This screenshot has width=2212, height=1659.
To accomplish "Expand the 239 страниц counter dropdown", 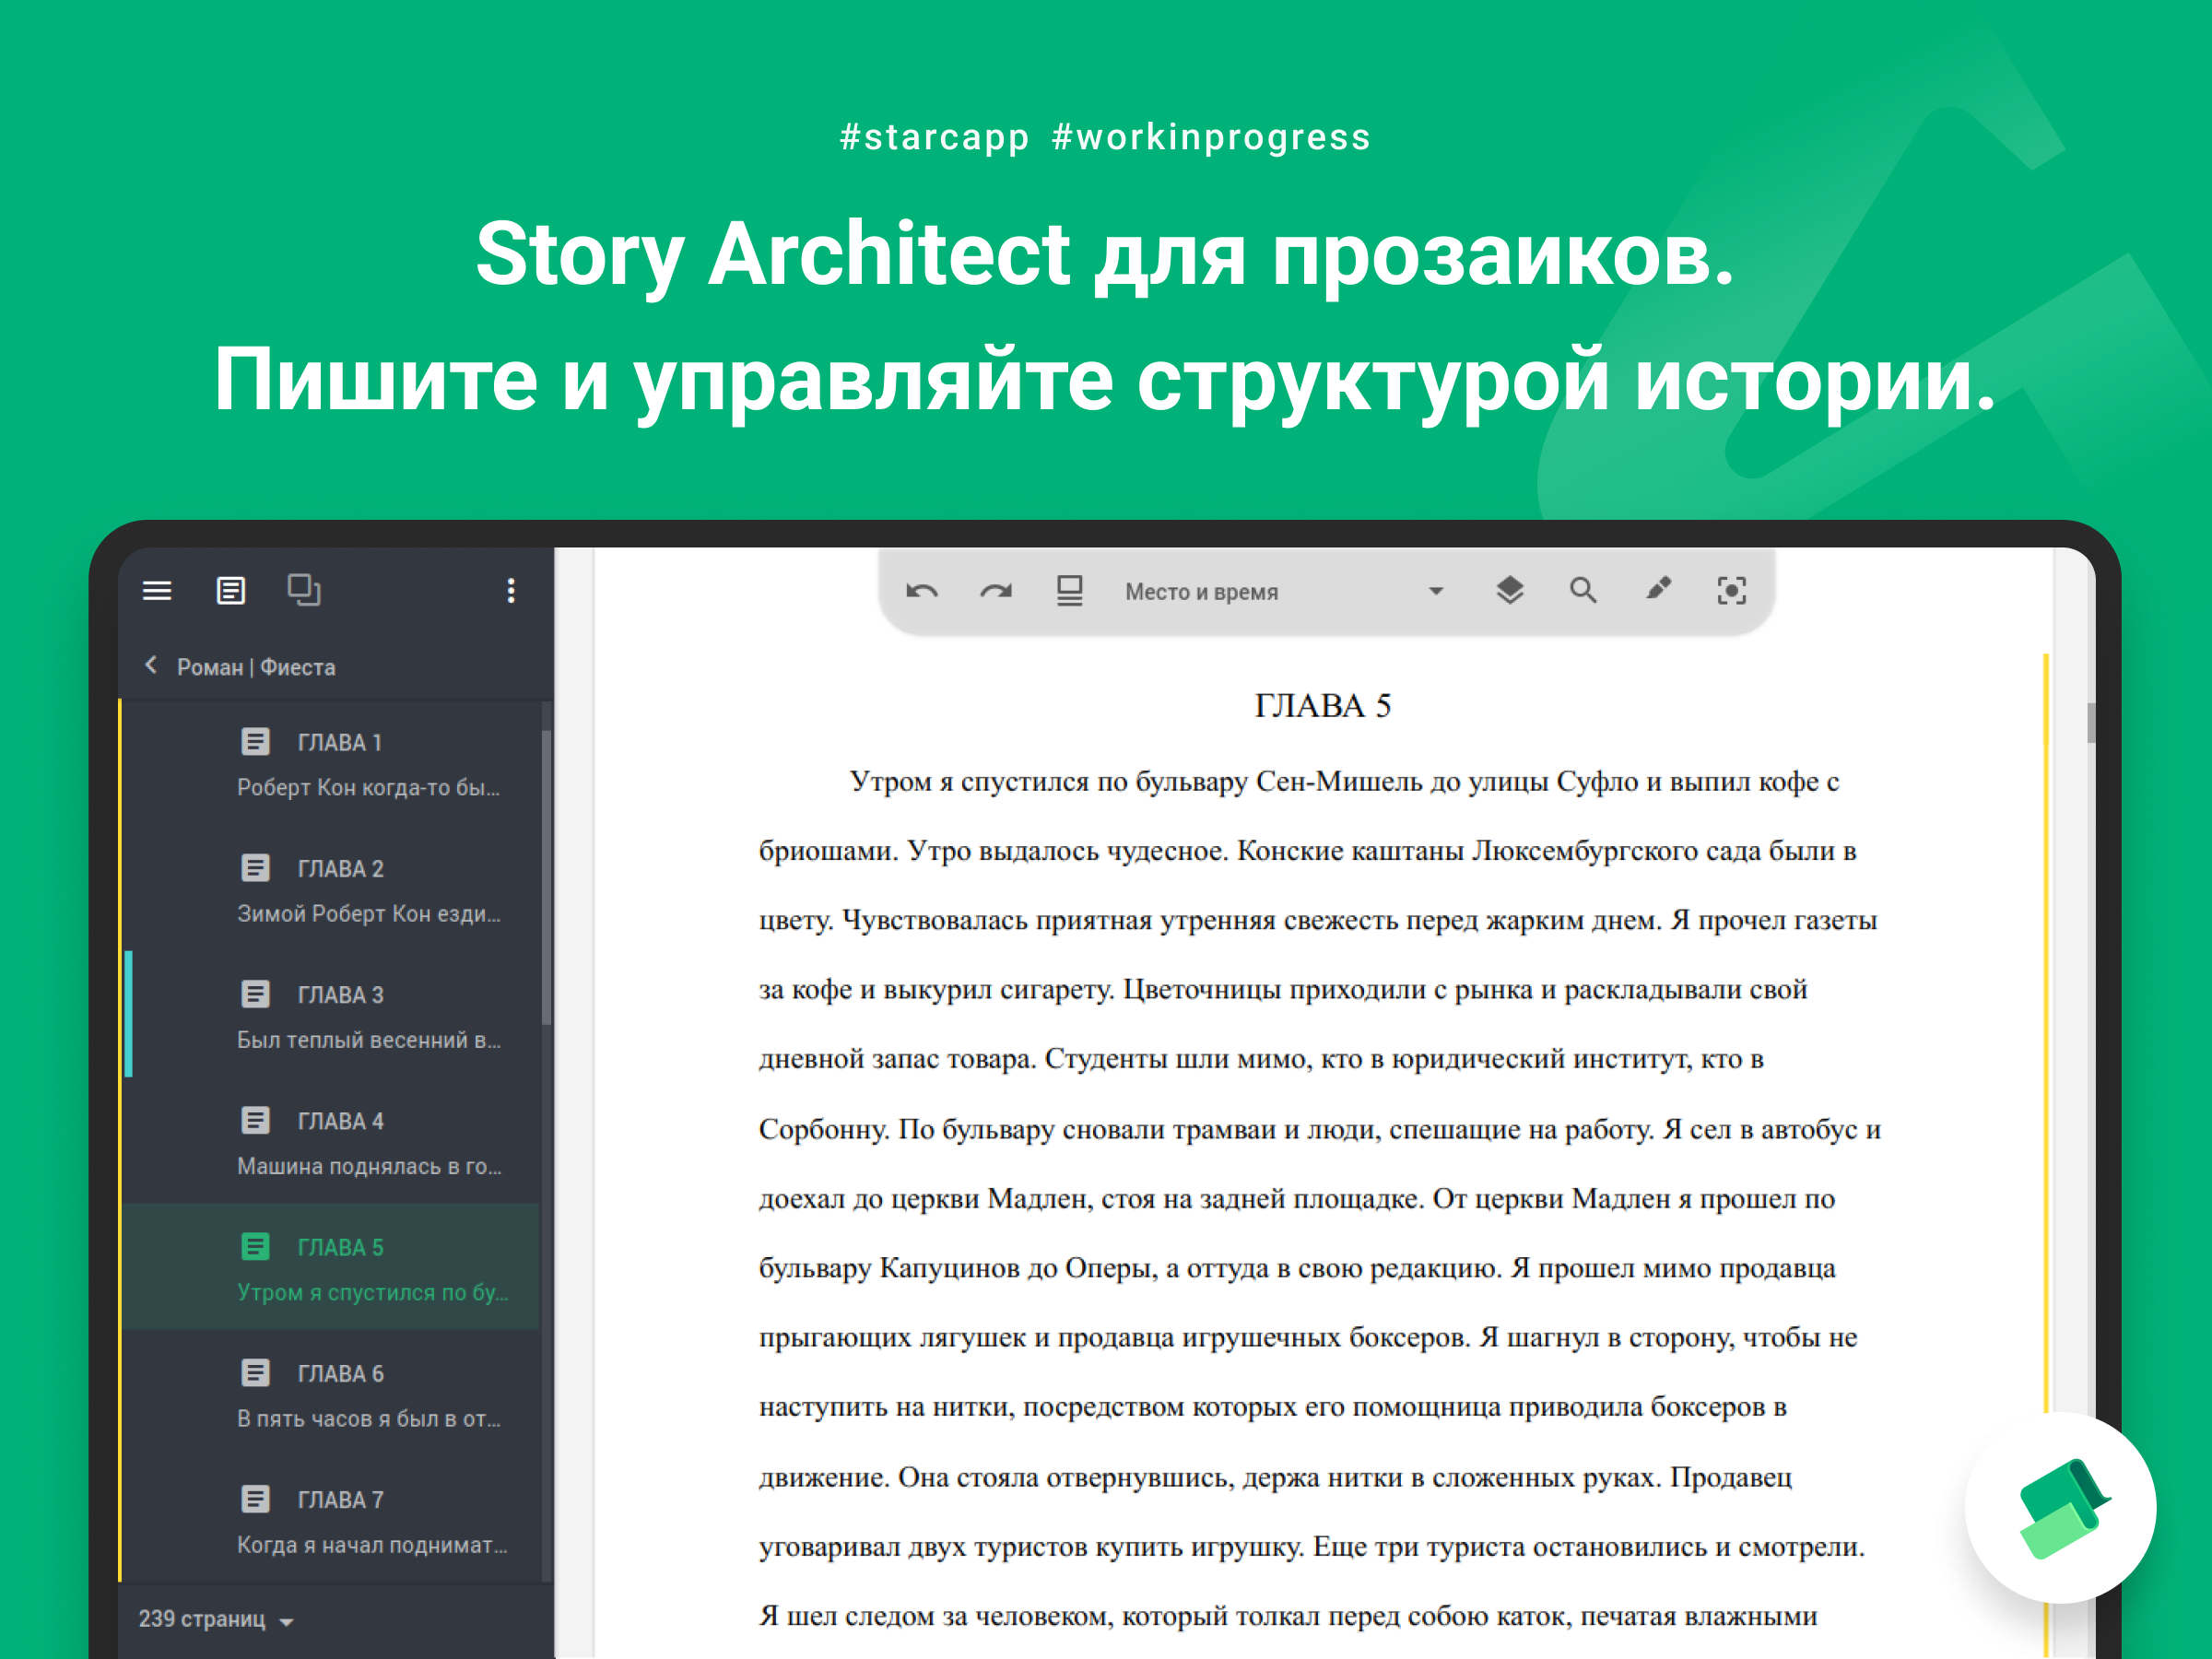I will (x=215, y=1619).
